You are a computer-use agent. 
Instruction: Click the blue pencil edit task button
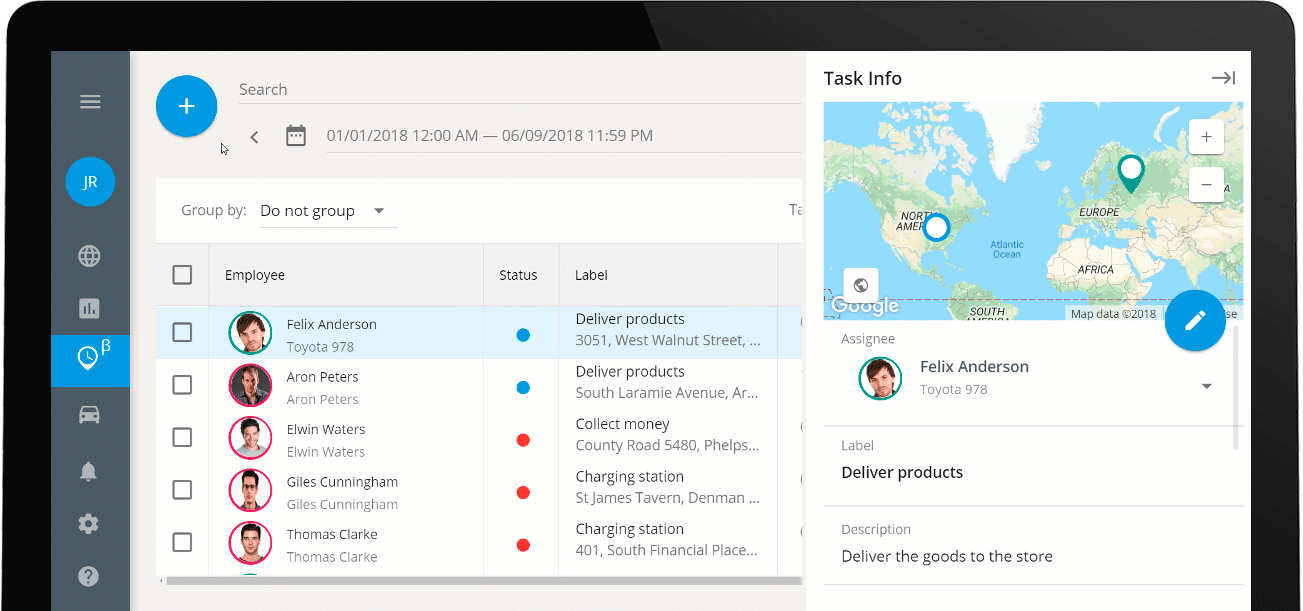(x=1195, y=321)
